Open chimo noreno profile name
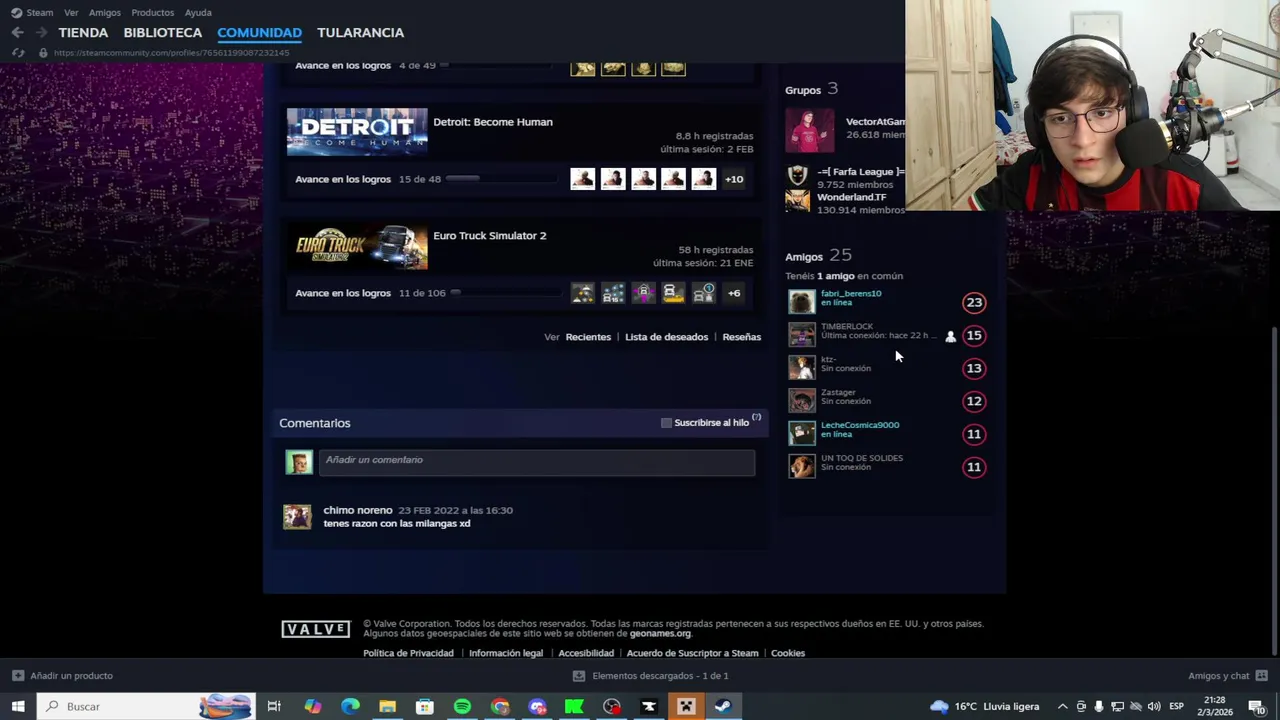Screen dimensions: 1280x720 pyautogui.click(x=358, y=510)
